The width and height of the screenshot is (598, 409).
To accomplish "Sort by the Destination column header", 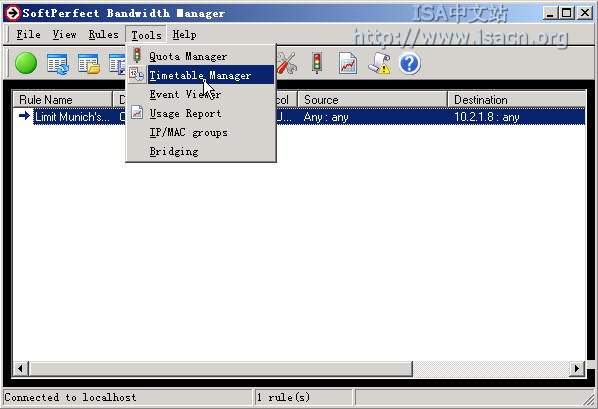I will (x=517, y=100).
